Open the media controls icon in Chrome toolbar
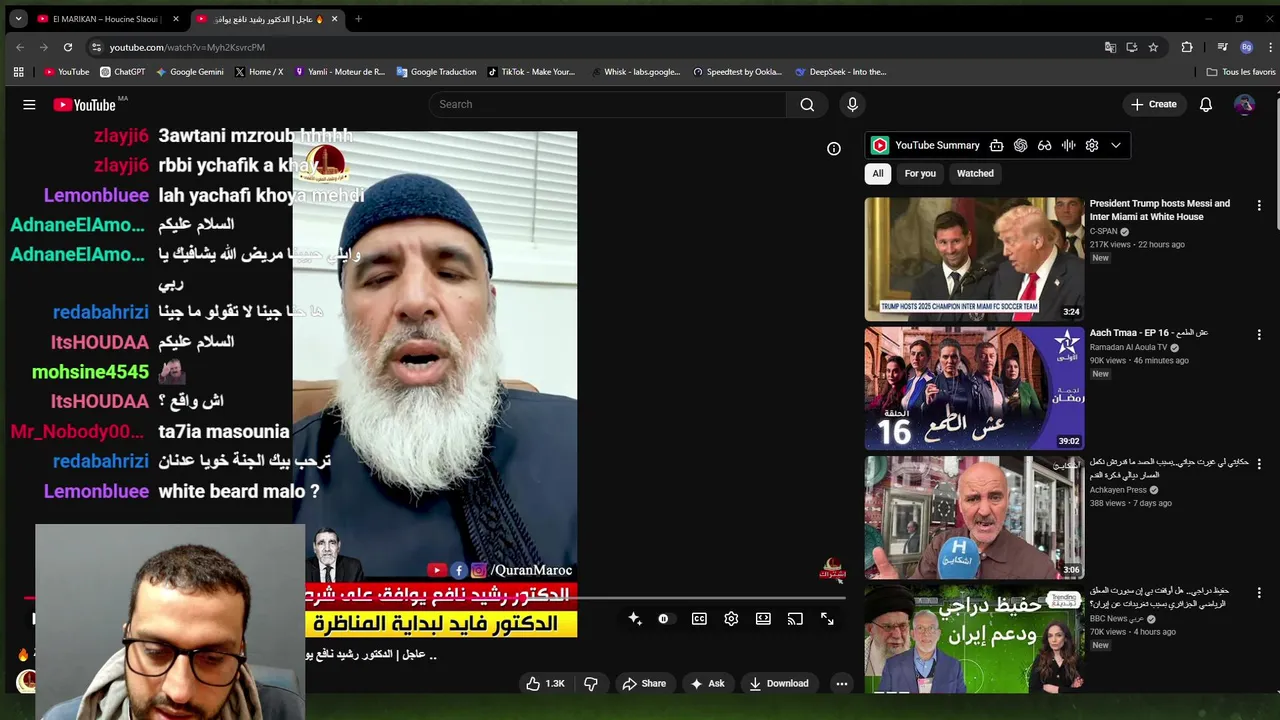This screenshot has width=1280, height=720. (1222, 47)
